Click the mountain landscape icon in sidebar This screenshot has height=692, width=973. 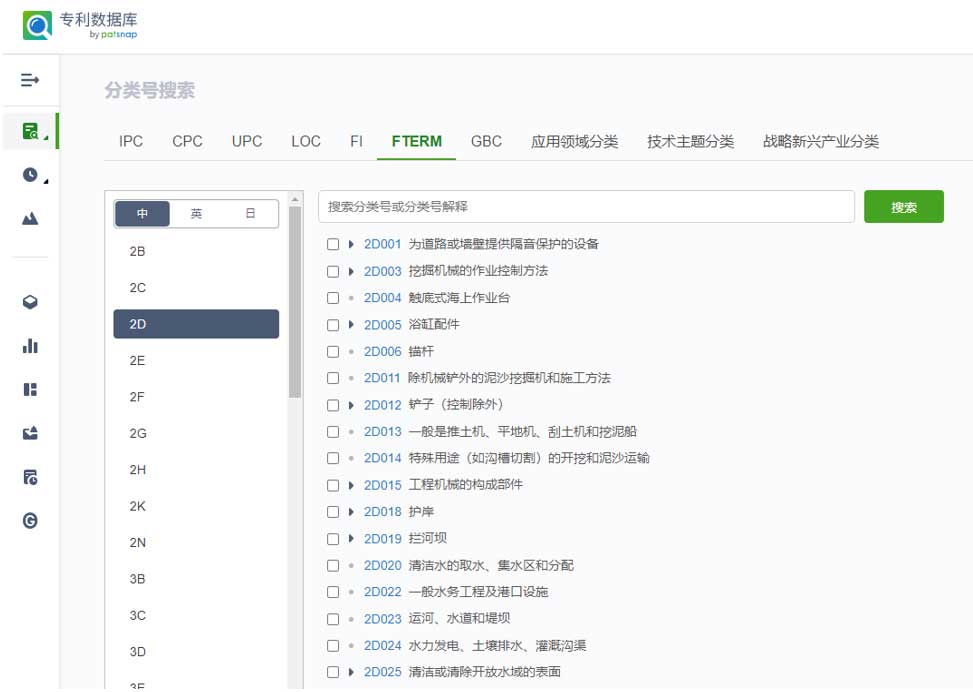click(x=30, y=218)
